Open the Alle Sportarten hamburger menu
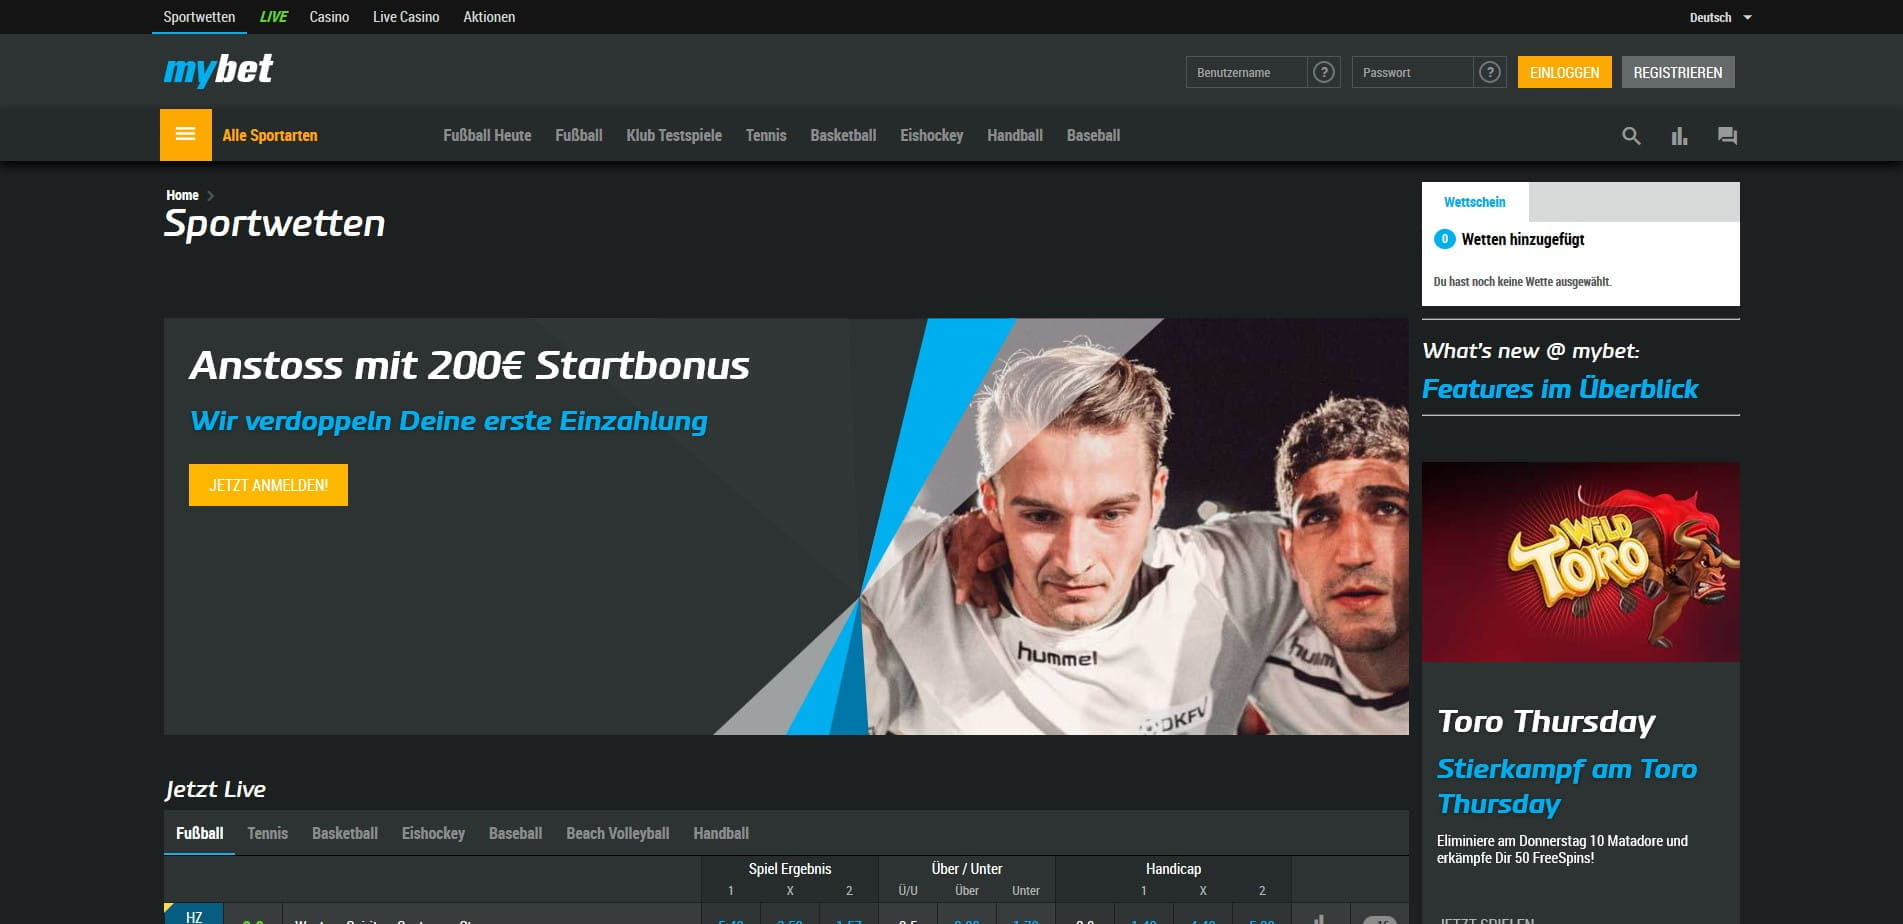The height and width of the screenshot is (924, 1903). pos(186,135)
